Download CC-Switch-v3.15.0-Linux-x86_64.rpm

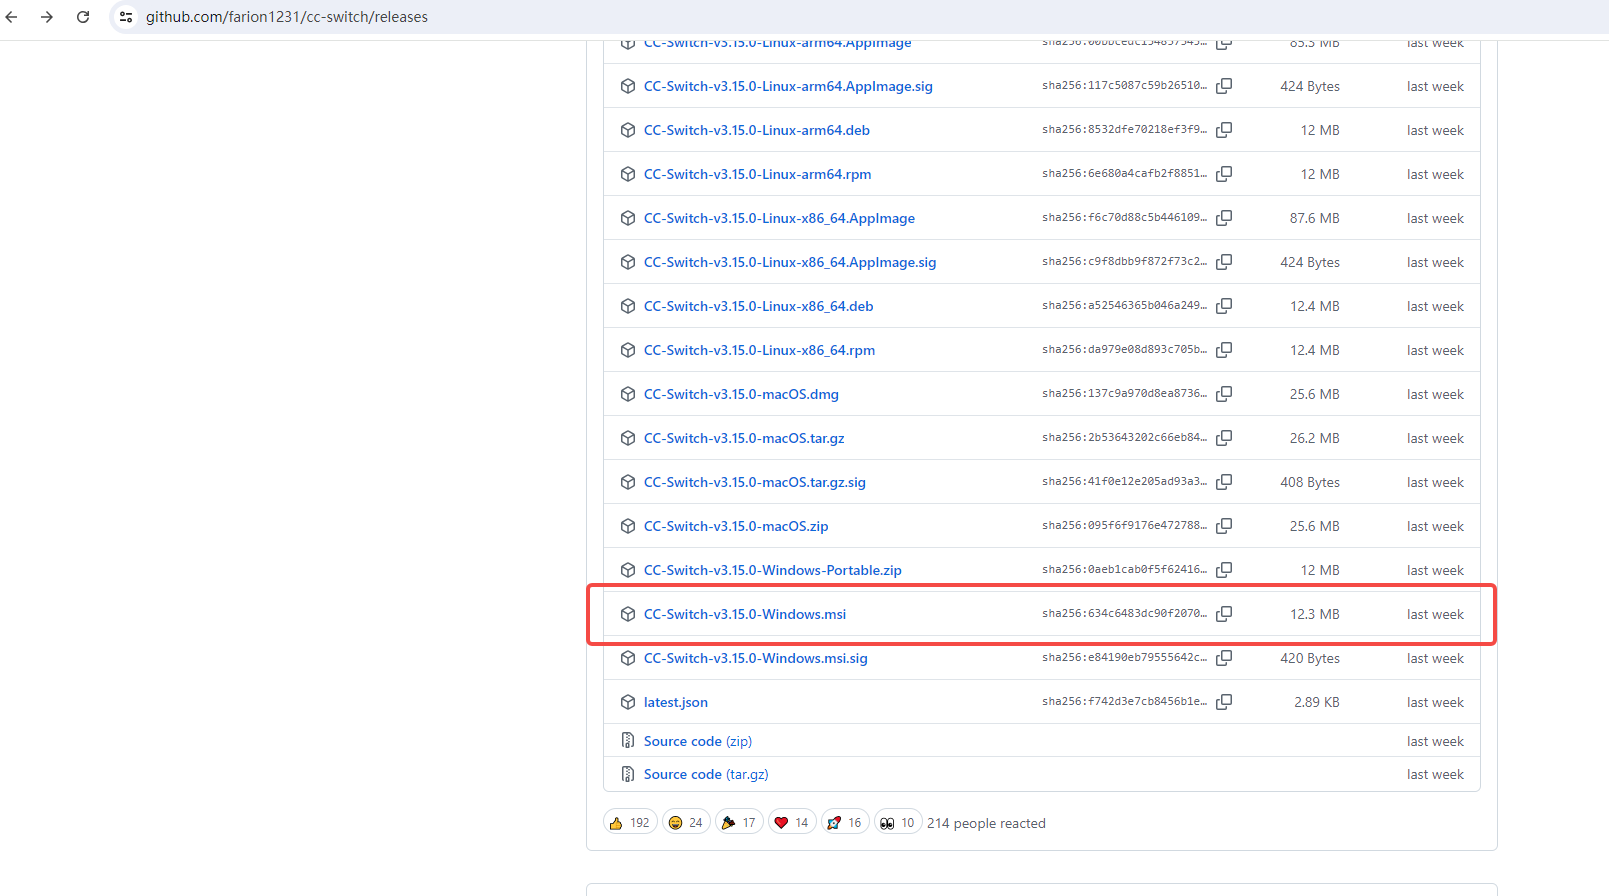point(760,350)
